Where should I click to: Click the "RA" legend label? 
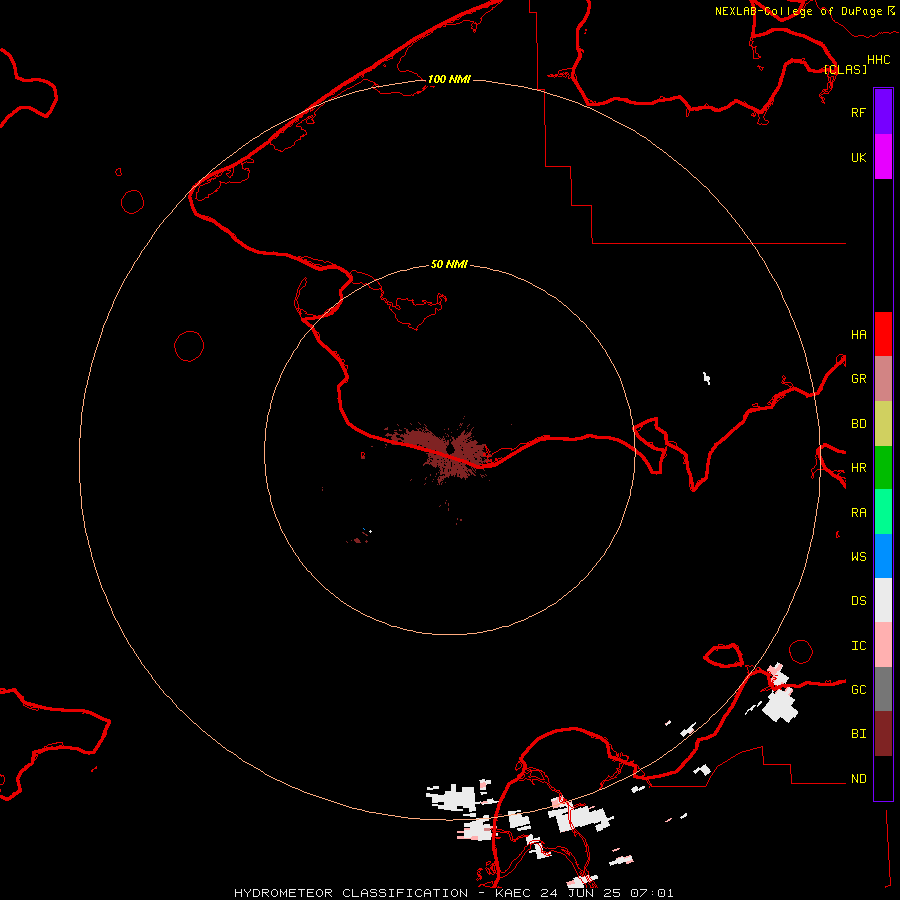[x=858, y=513]
